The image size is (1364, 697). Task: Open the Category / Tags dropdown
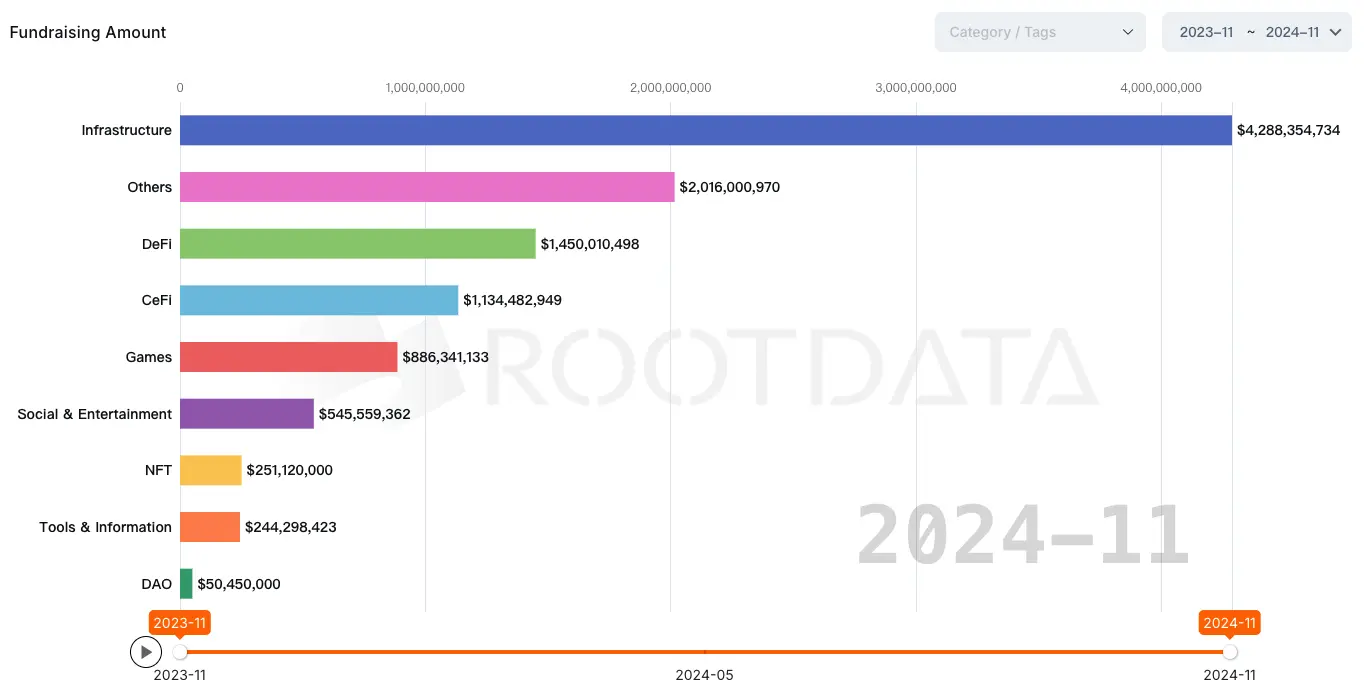coord(1030,32)
